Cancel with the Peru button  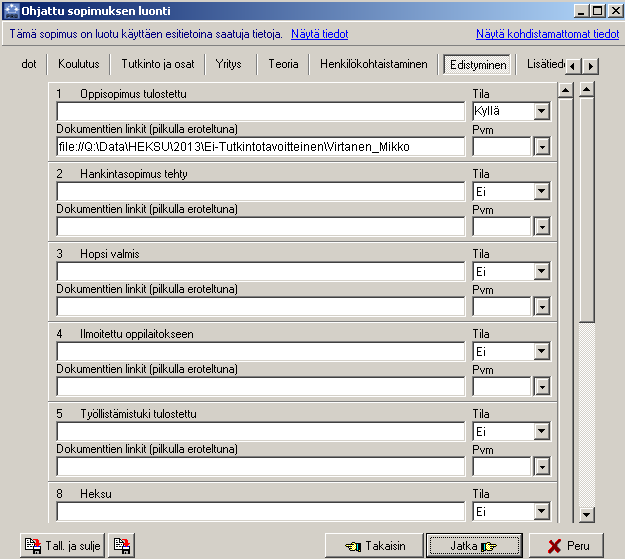click(566, 545)
